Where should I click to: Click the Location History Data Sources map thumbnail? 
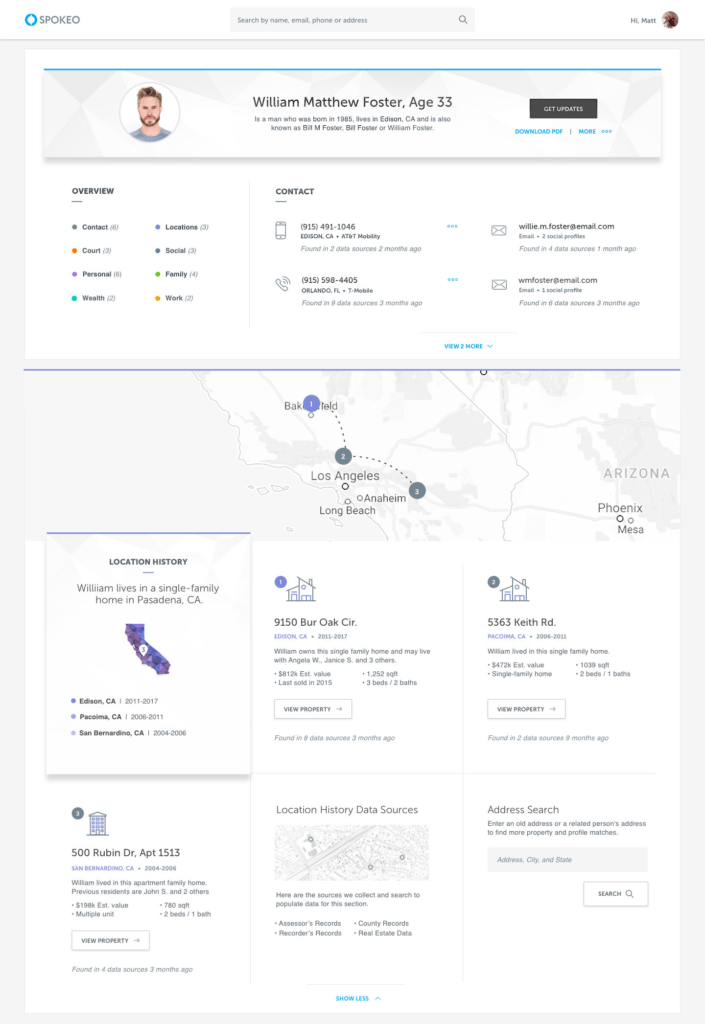tap(351, 852)
